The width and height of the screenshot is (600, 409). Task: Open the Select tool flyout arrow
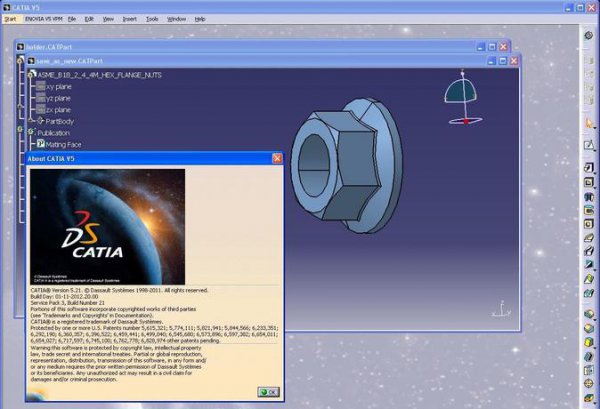pyautogui.click(x=594, y=128)
